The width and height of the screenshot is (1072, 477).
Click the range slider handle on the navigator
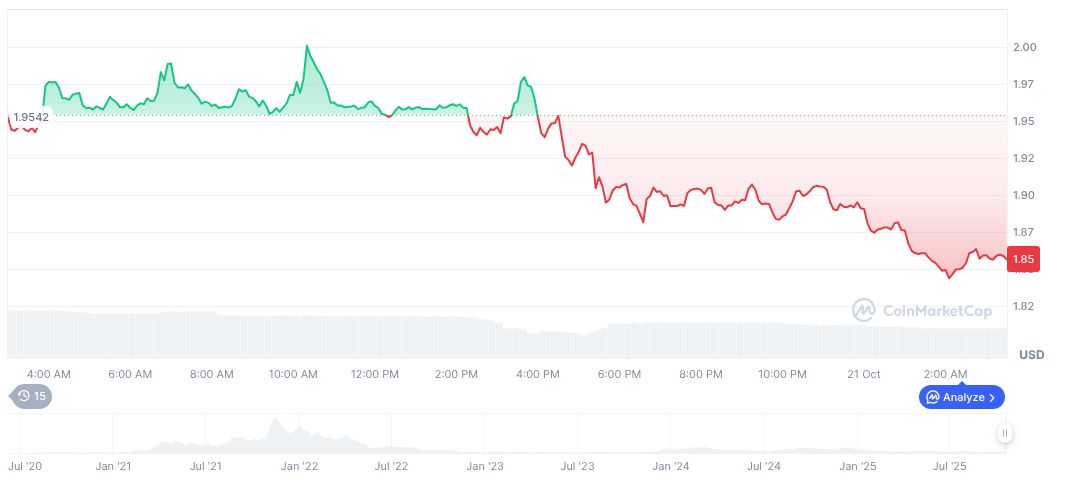(x=1004, y=433)
